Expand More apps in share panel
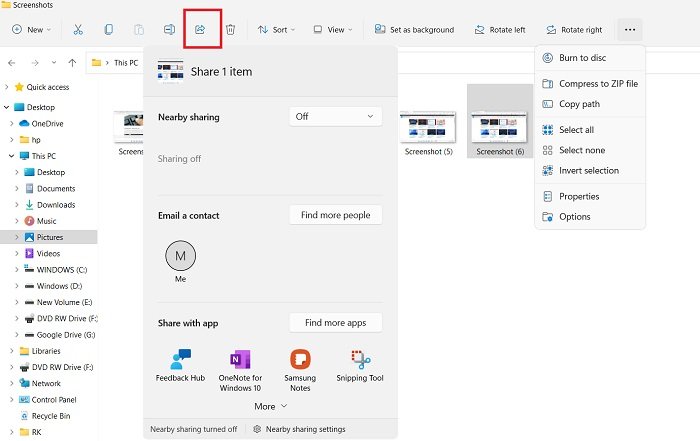The width and height of the screenshot is (700, 441). click(x=270, y=406)
